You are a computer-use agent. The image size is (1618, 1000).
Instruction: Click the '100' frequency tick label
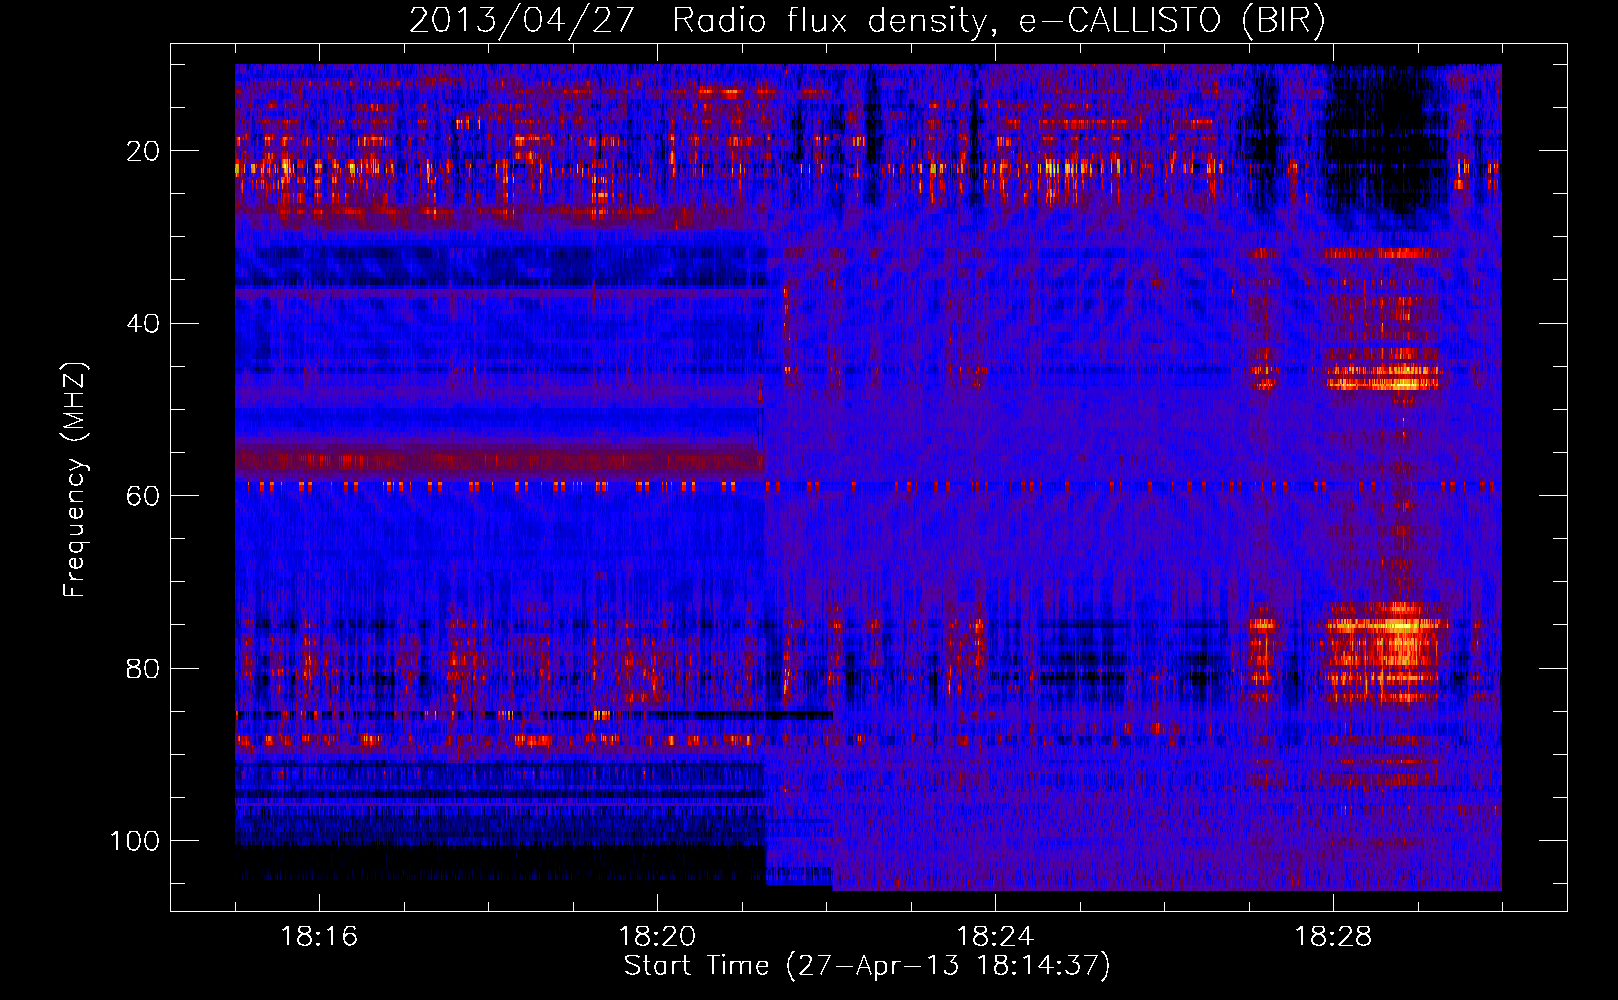tap(135, 841)
